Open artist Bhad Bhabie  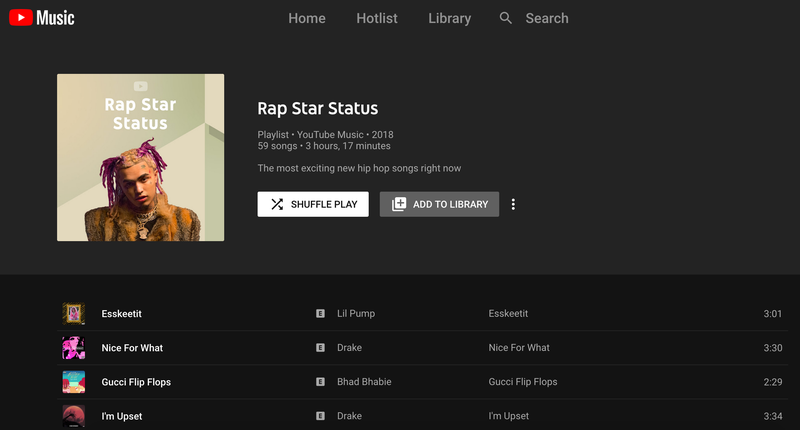[x=364, y=382]
